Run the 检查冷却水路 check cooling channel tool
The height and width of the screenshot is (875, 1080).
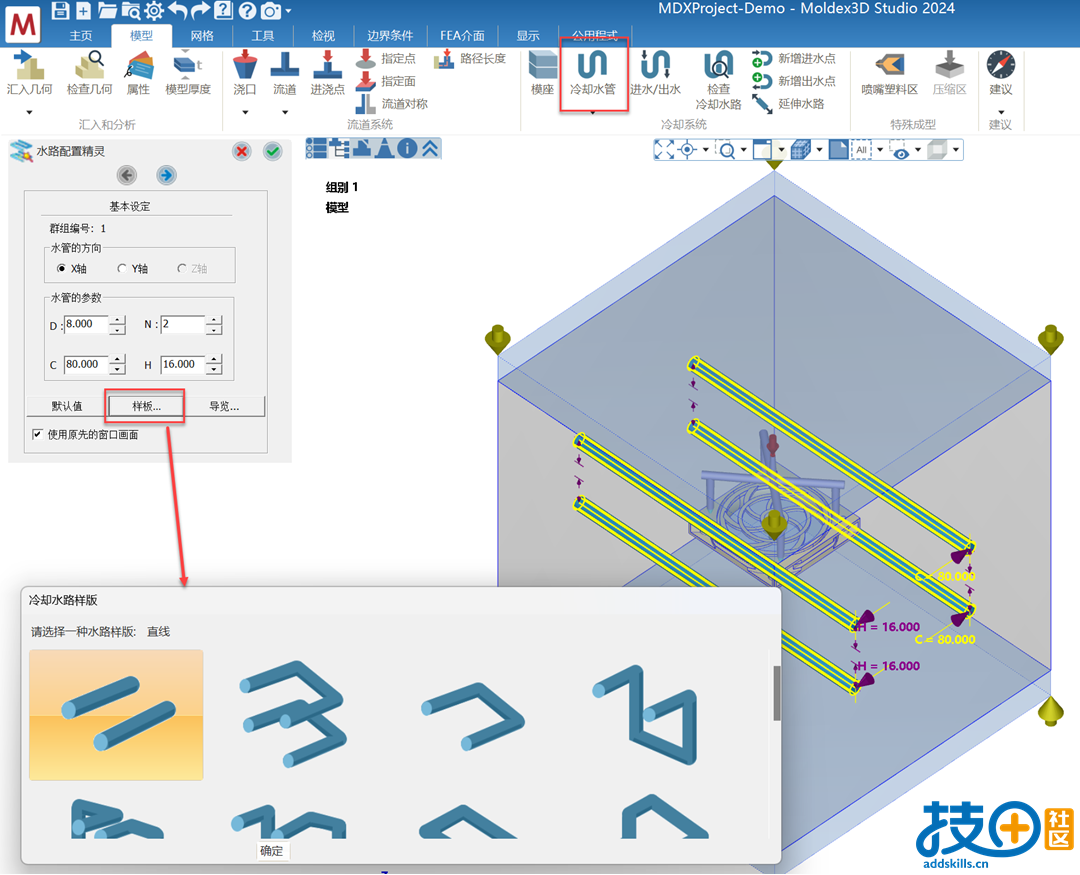(x=718, y=80)
